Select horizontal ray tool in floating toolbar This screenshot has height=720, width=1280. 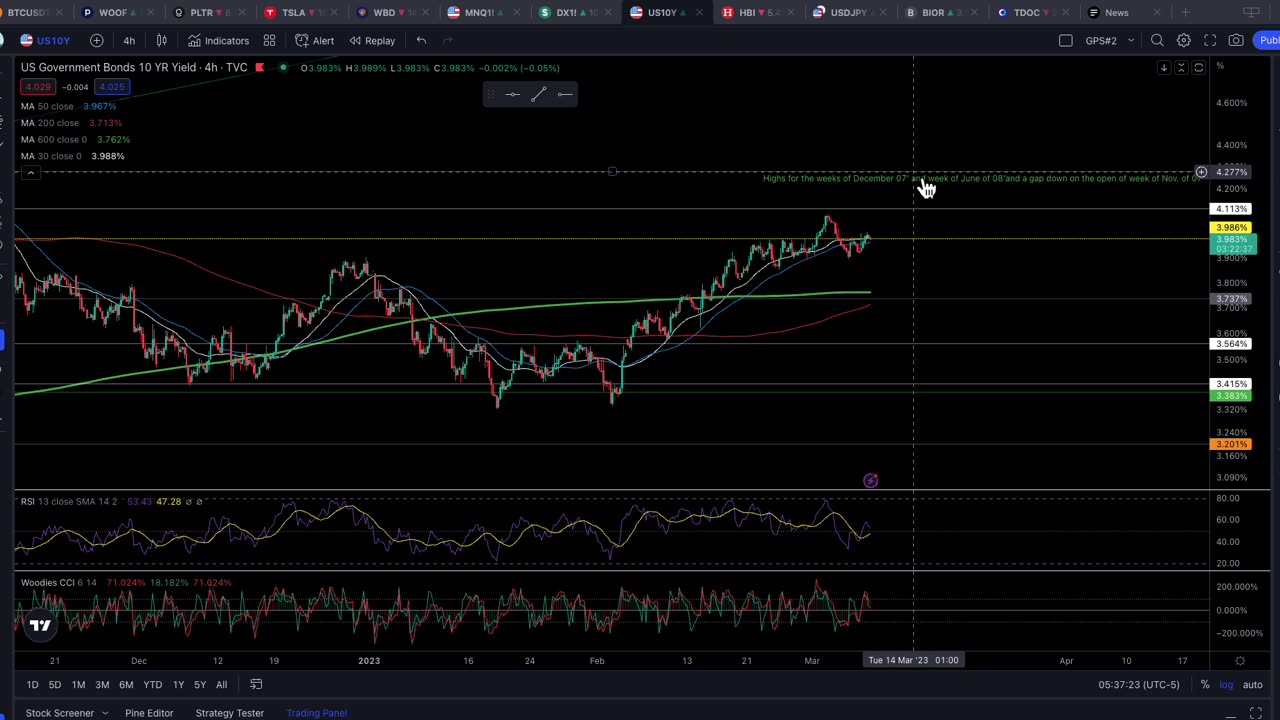565,94
